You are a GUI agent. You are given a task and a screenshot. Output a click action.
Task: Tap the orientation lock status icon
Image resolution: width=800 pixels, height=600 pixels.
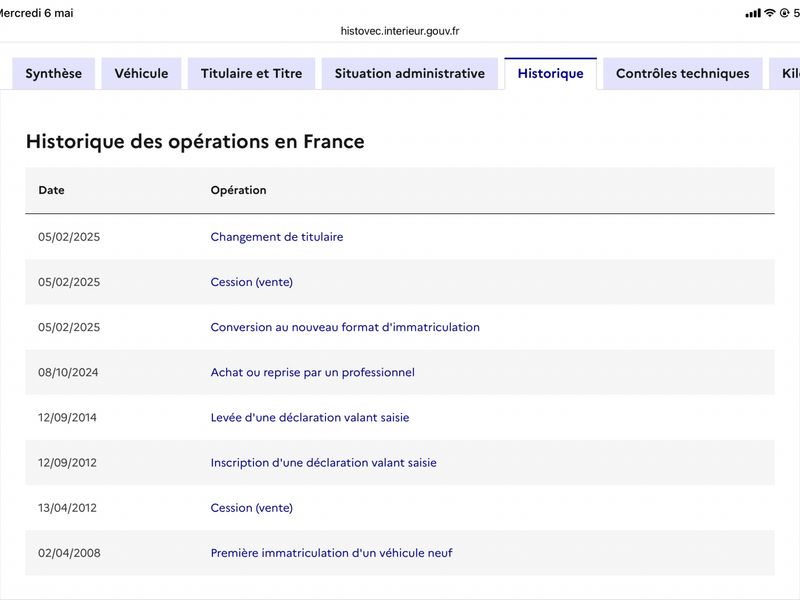(785, 13)
